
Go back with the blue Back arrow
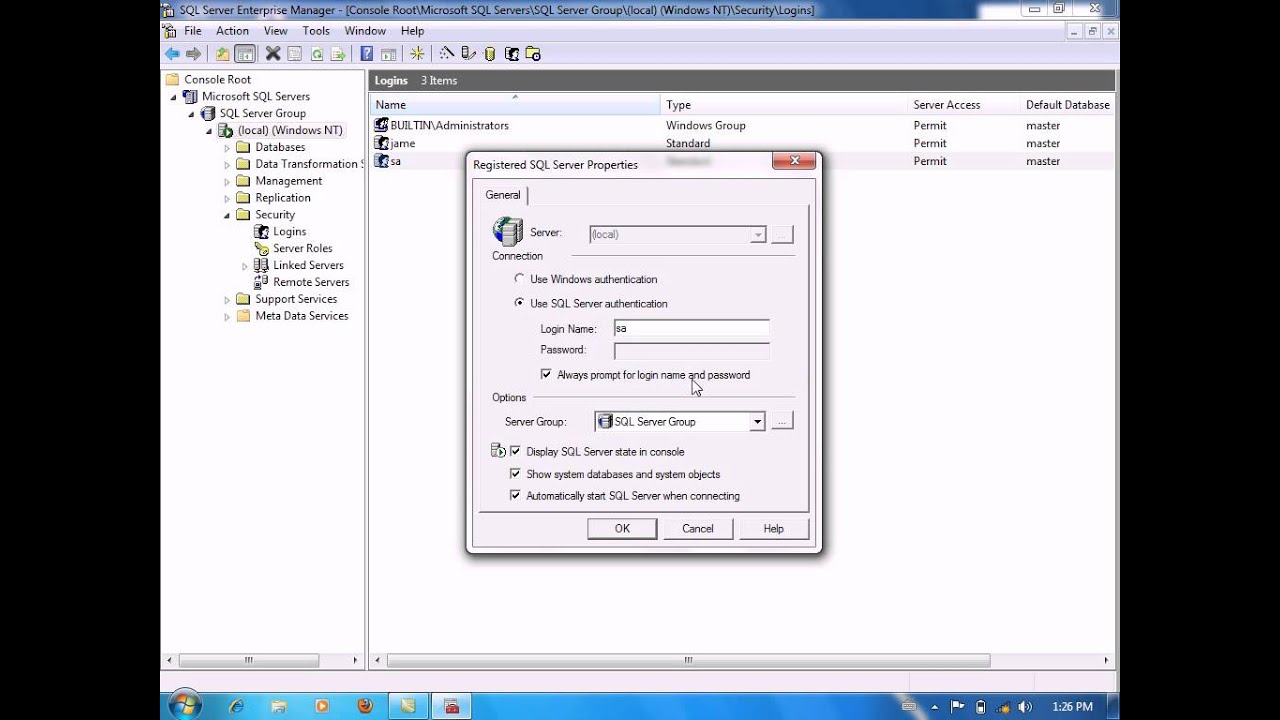coord(172,54)
